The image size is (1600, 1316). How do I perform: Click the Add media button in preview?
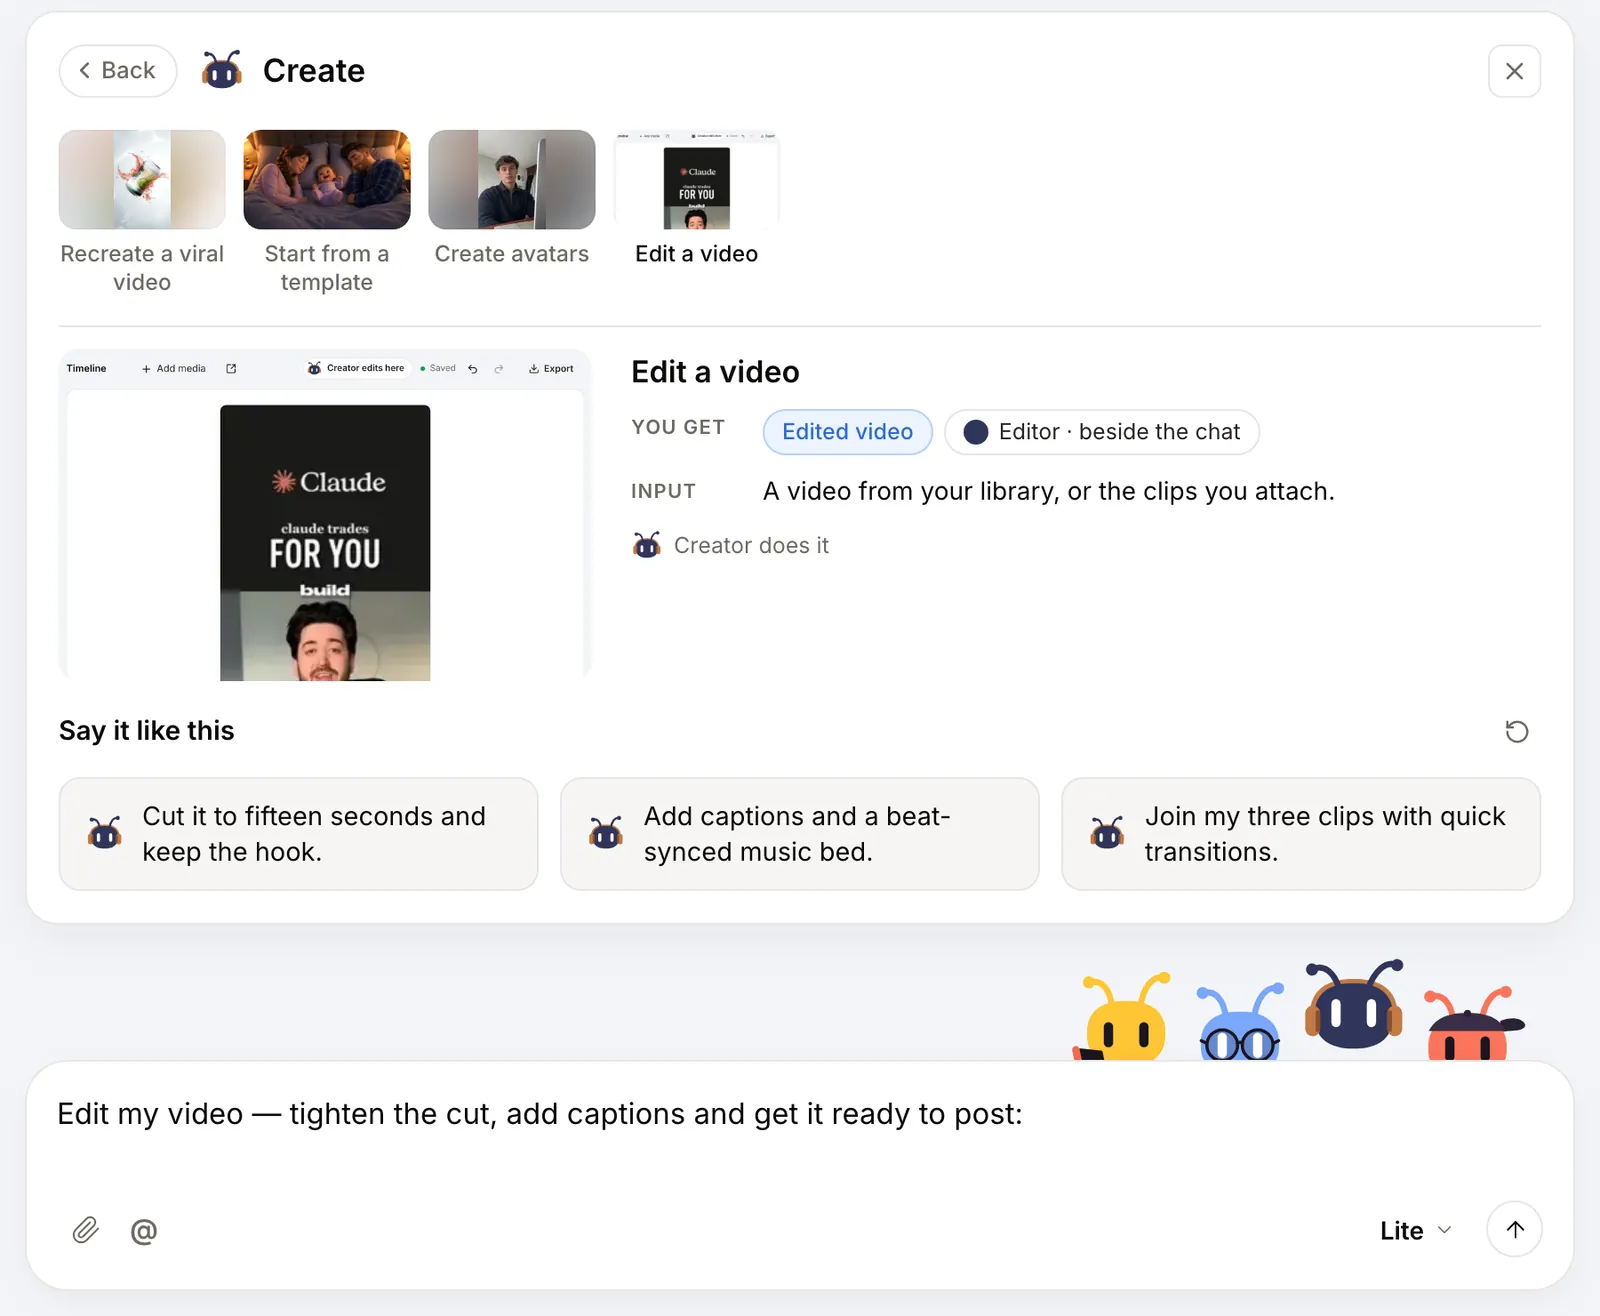pyautogui.click(x=174, y=369)
